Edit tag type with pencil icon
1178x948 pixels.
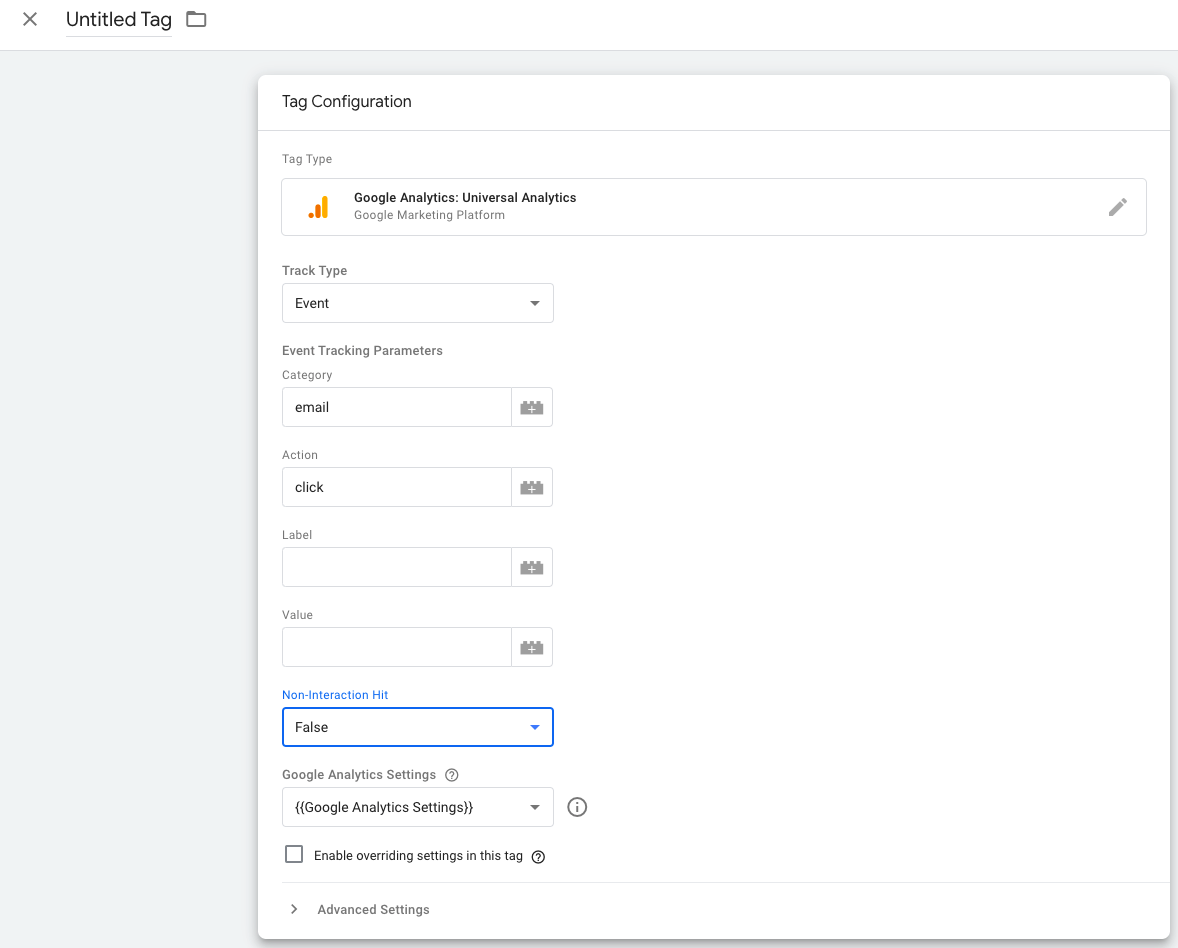click(1117, 207)
